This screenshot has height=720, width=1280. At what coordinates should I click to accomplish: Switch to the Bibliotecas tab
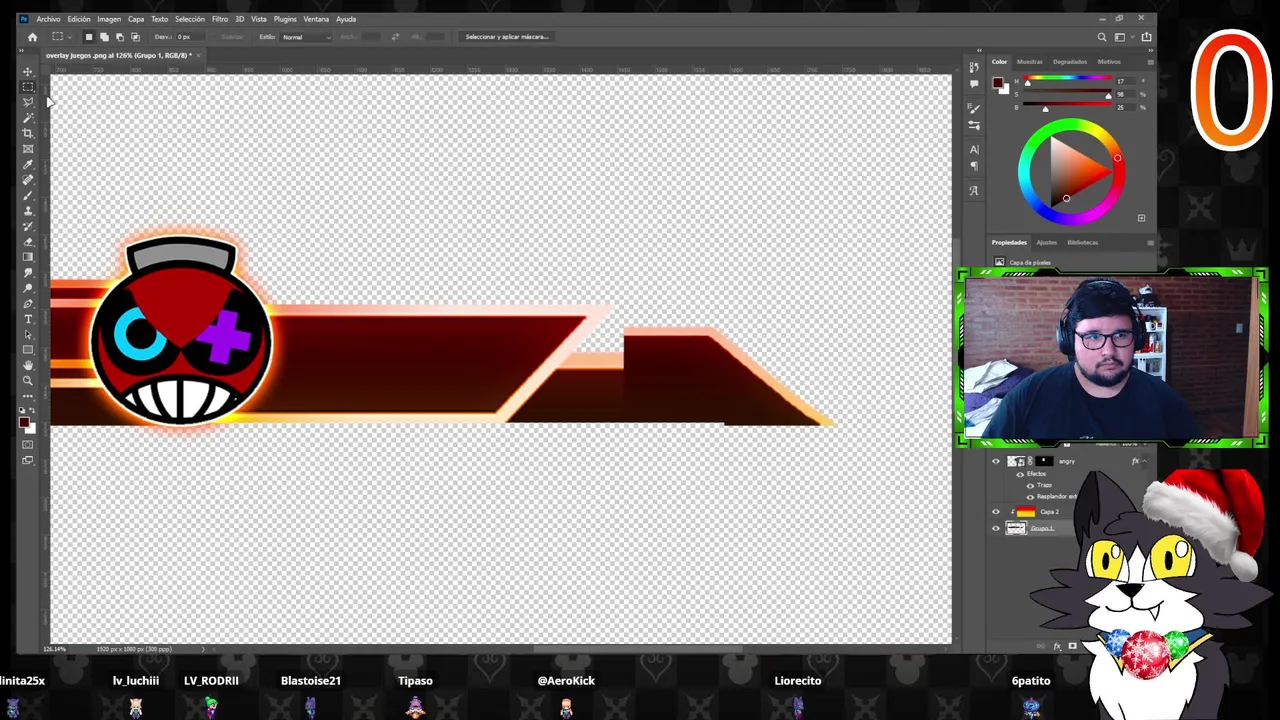(x=1082, y=242)
